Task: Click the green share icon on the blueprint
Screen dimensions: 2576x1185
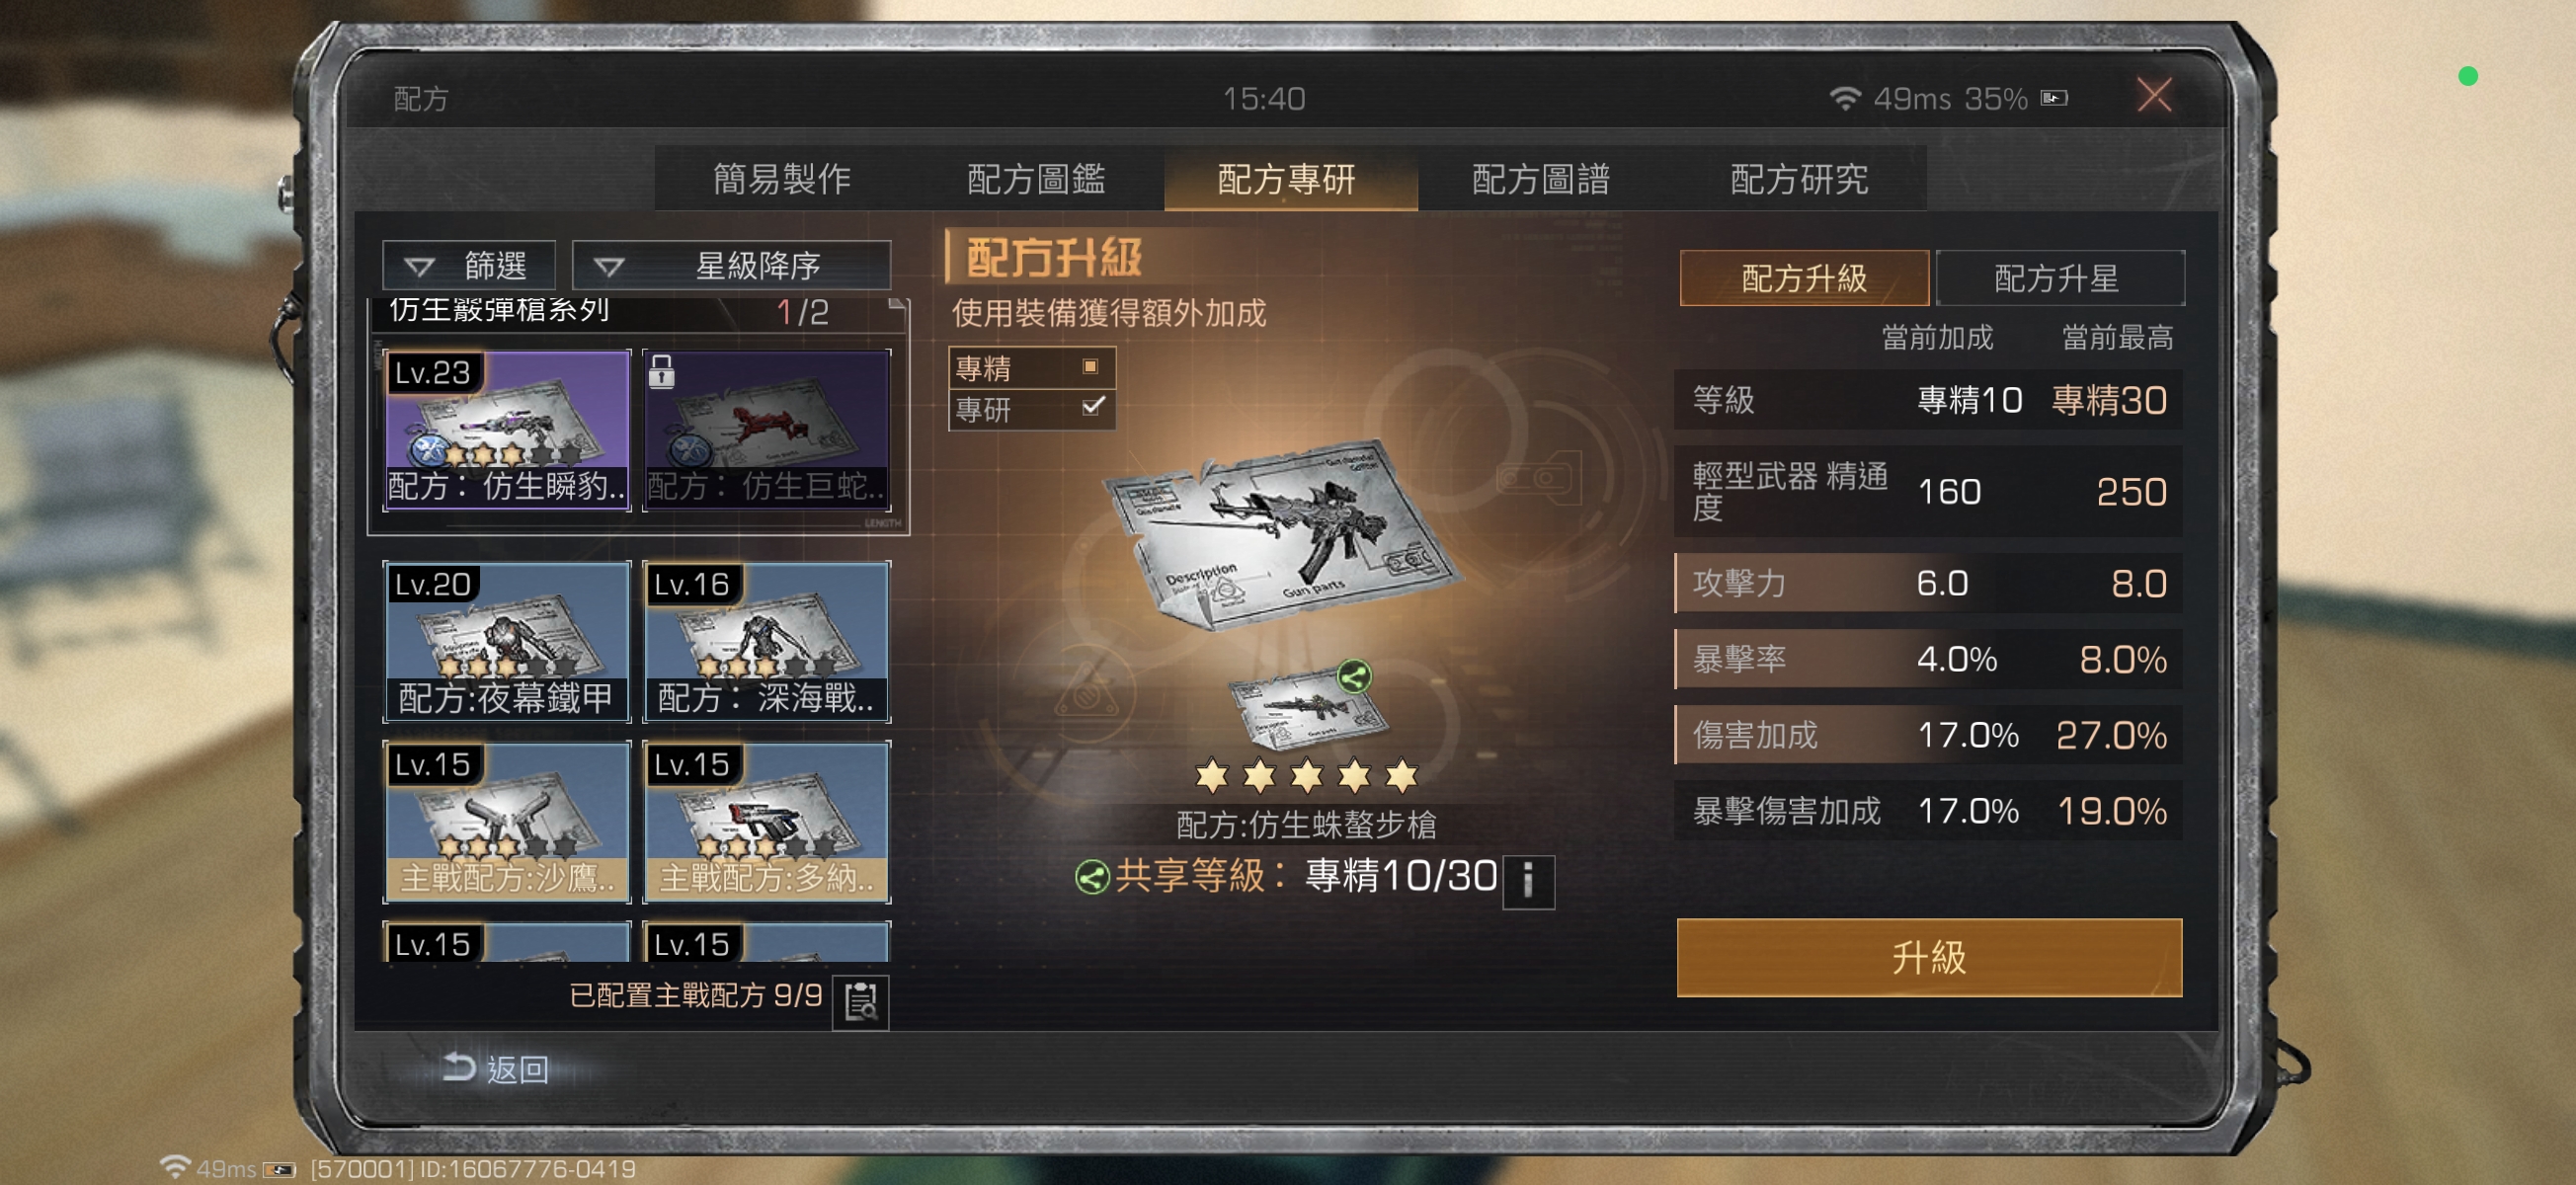Action: pos(1354,677)
